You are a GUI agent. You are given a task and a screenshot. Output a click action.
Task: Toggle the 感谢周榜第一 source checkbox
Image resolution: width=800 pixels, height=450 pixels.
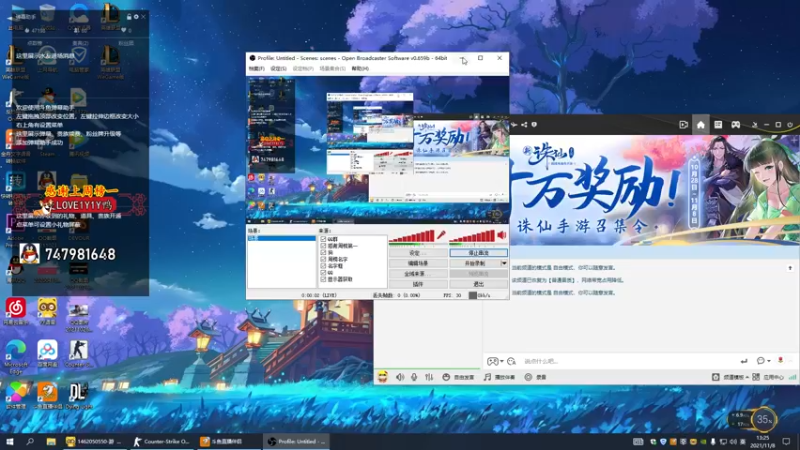click(x=323, y=245)
